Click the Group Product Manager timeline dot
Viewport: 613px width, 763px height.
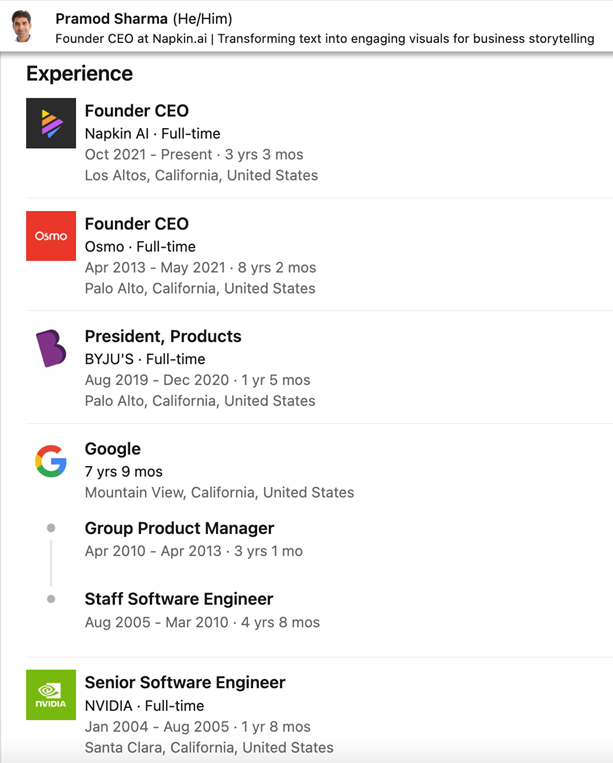(x=51, y=528)
